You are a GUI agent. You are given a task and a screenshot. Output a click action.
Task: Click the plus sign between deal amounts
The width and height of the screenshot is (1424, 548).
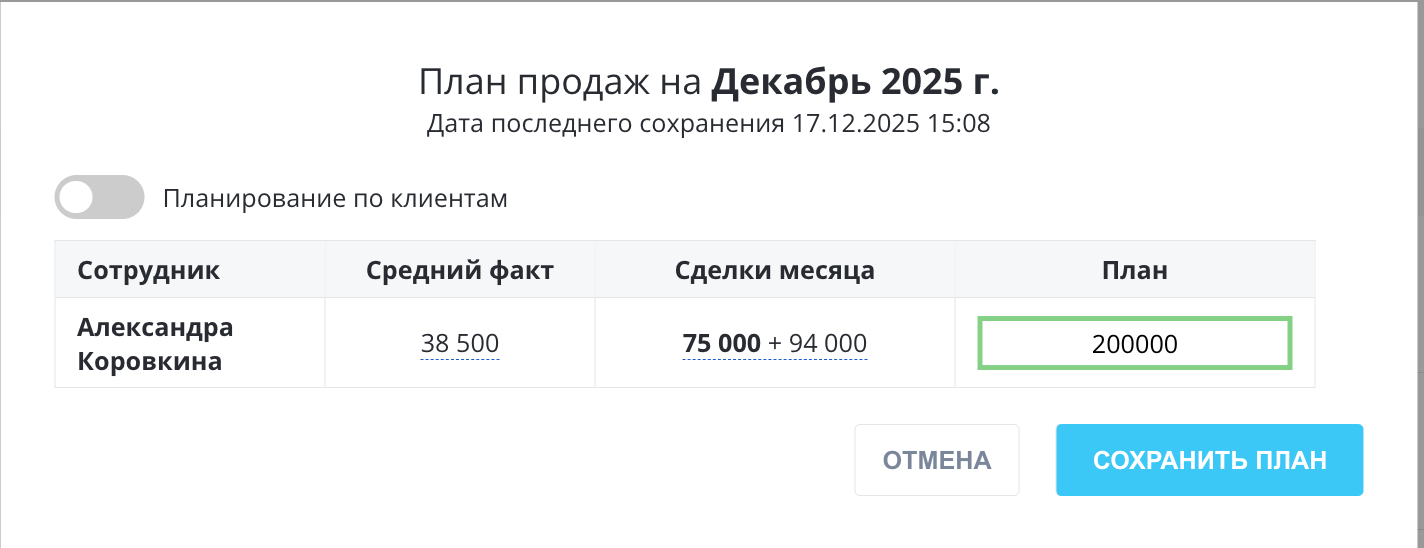774,344
